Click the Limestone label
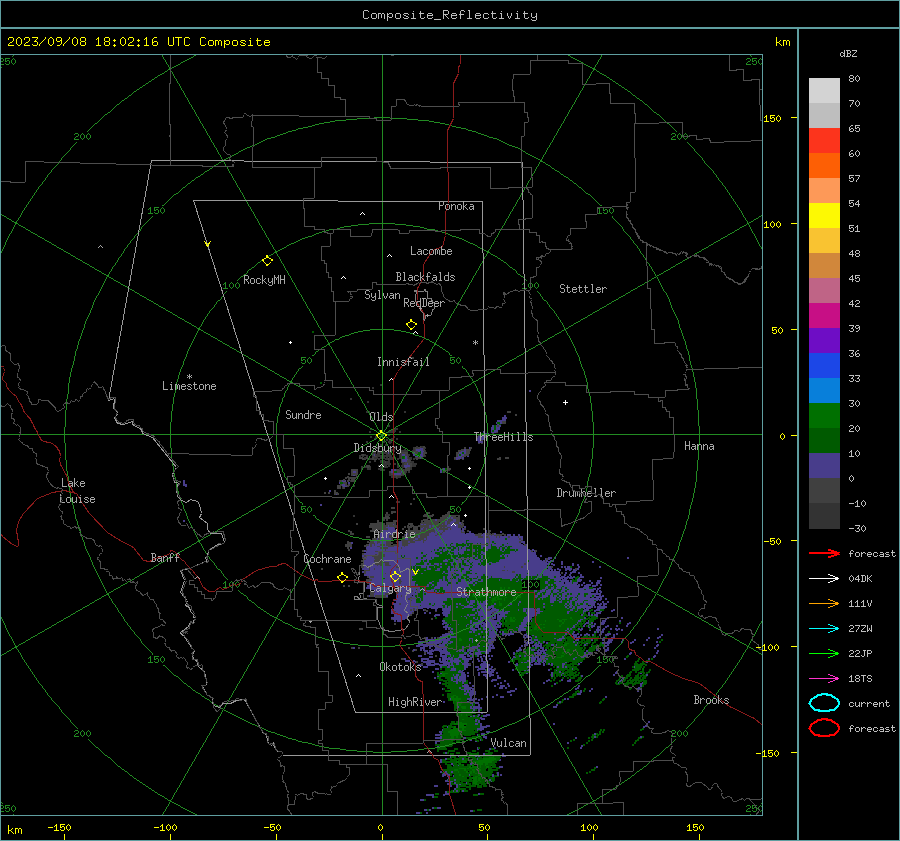 point(189,386)
